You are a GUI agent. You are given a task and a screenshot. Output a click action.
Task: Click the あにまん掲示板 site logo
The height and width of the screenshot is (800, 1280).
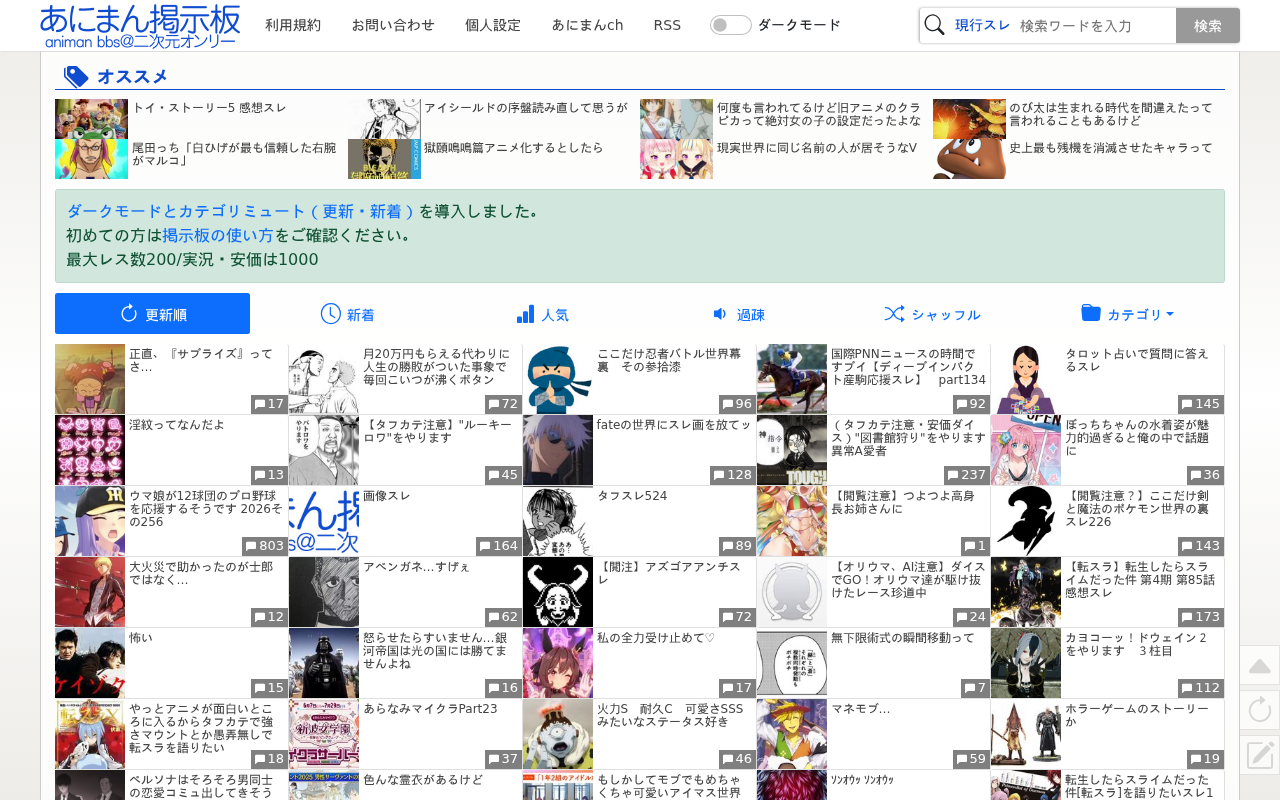coord(140,26)
